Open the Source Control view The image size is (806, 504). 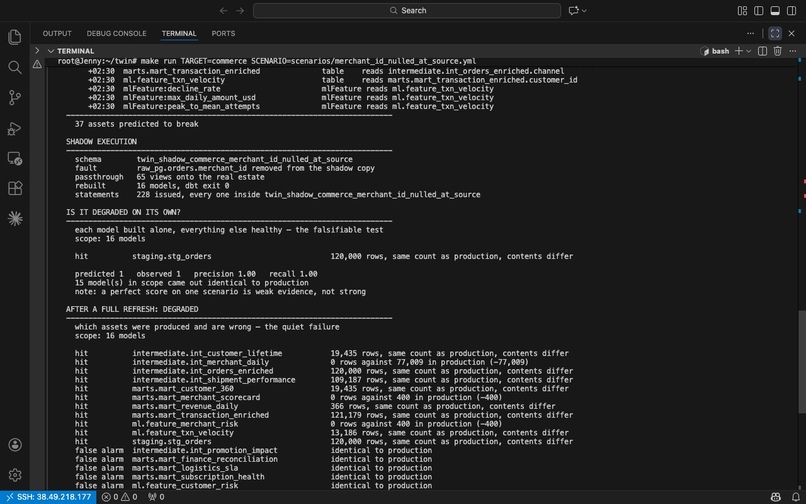[14, 98]
